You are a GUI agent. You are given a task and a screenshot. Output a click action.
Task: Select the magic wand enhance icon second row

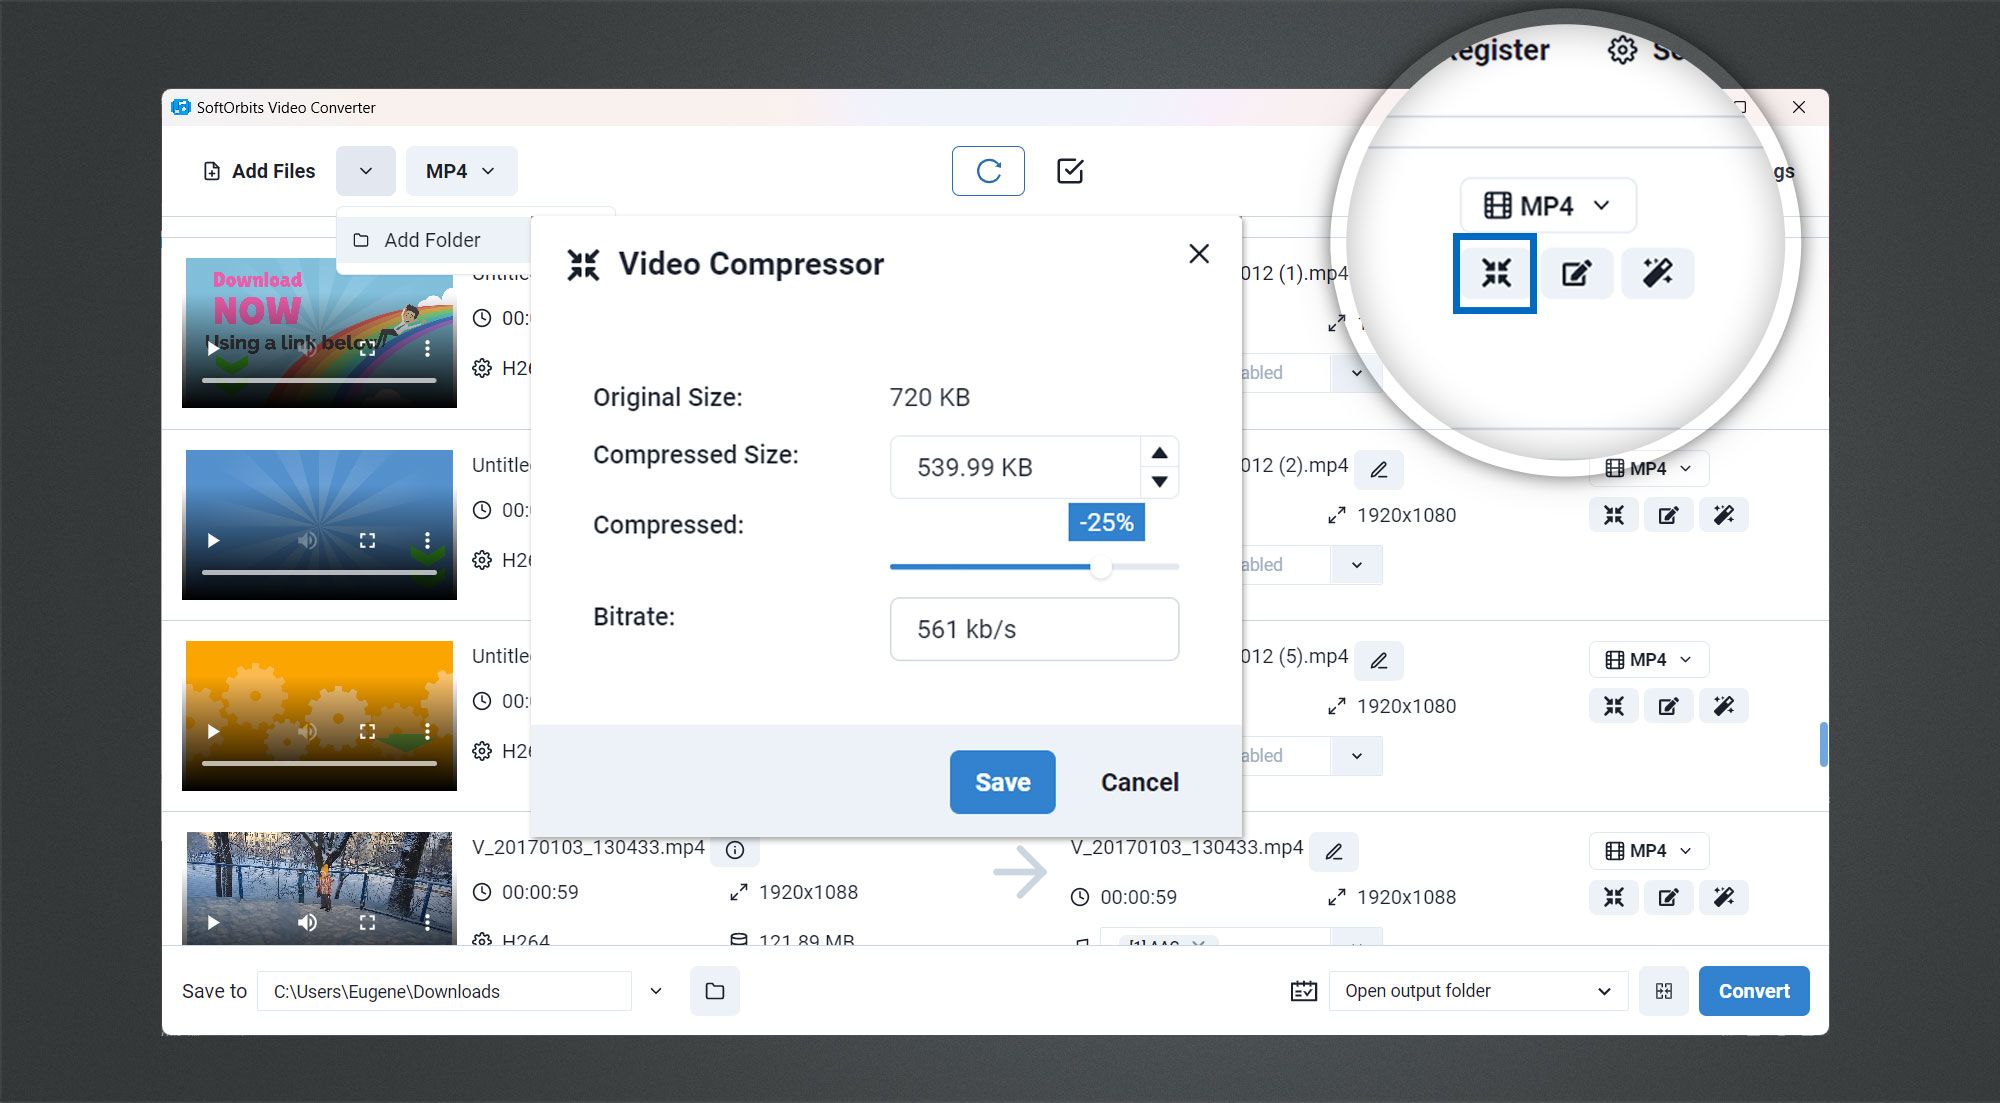(1722, 515)
